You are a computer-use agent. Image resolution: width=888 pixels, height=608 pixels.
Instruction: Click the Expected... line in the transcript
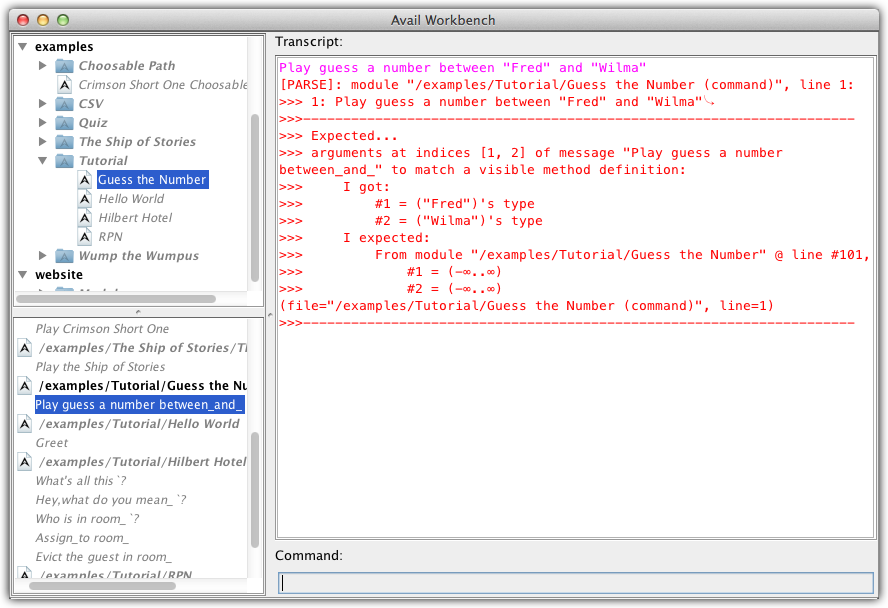pos(338,136)
